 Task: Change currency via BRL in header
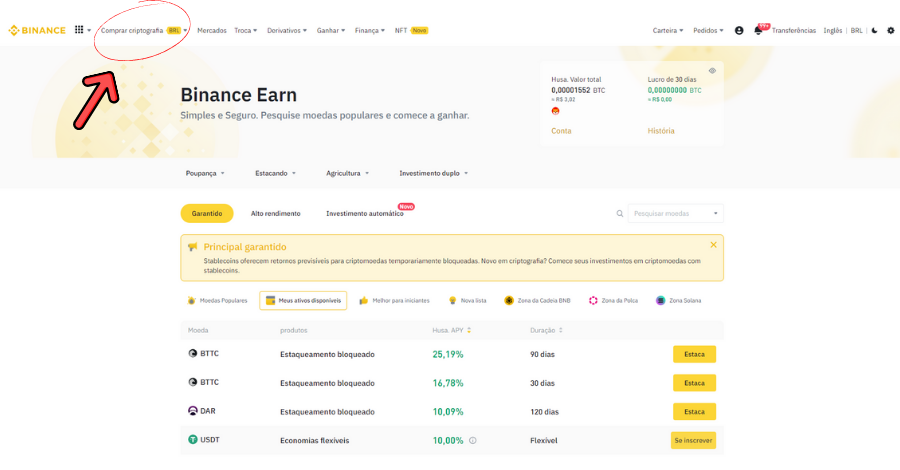click(856, 30)
